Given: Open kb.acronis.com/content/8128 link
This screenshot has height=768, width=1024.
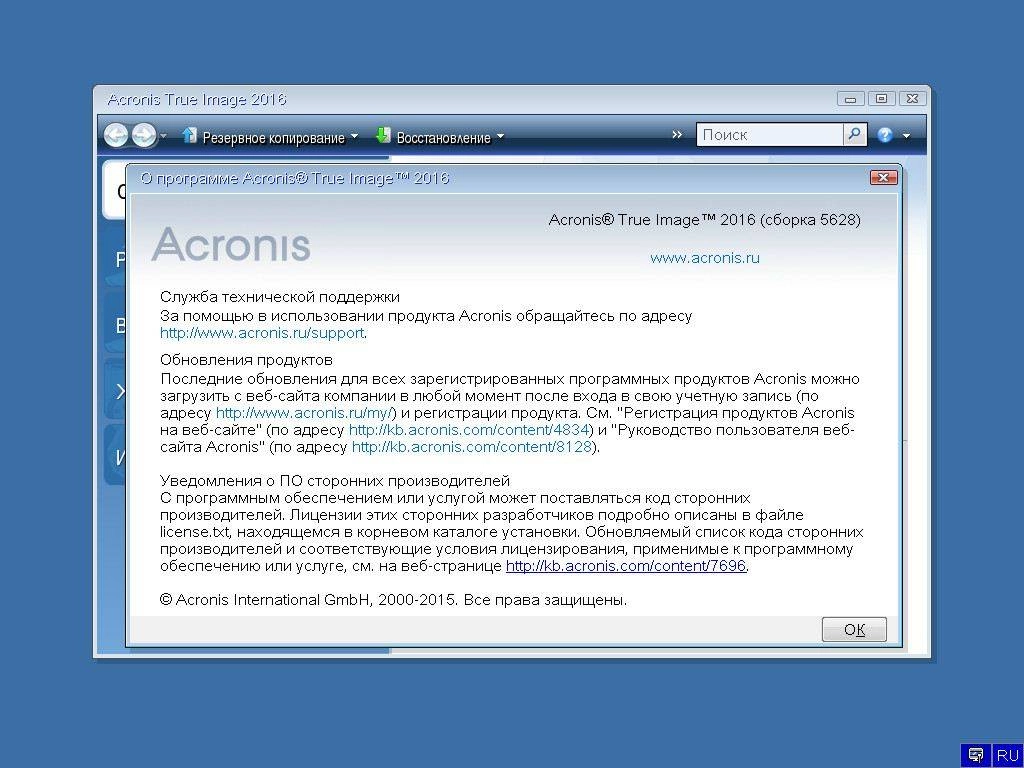Looking at the screenshot, I should tap(472, 447).
